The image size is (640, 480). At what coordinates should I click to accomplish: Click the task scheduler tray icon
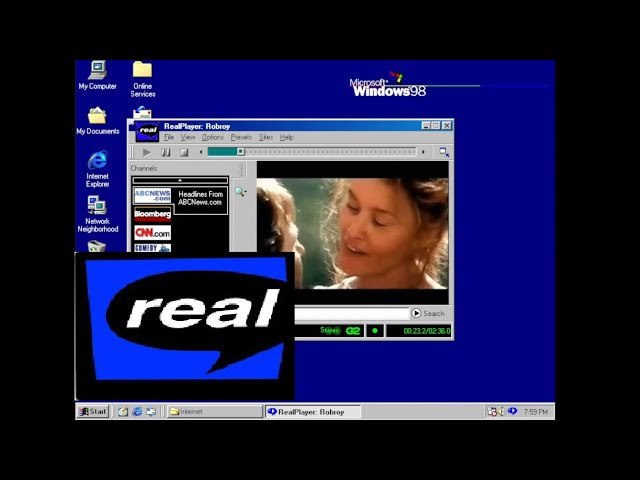492,412
